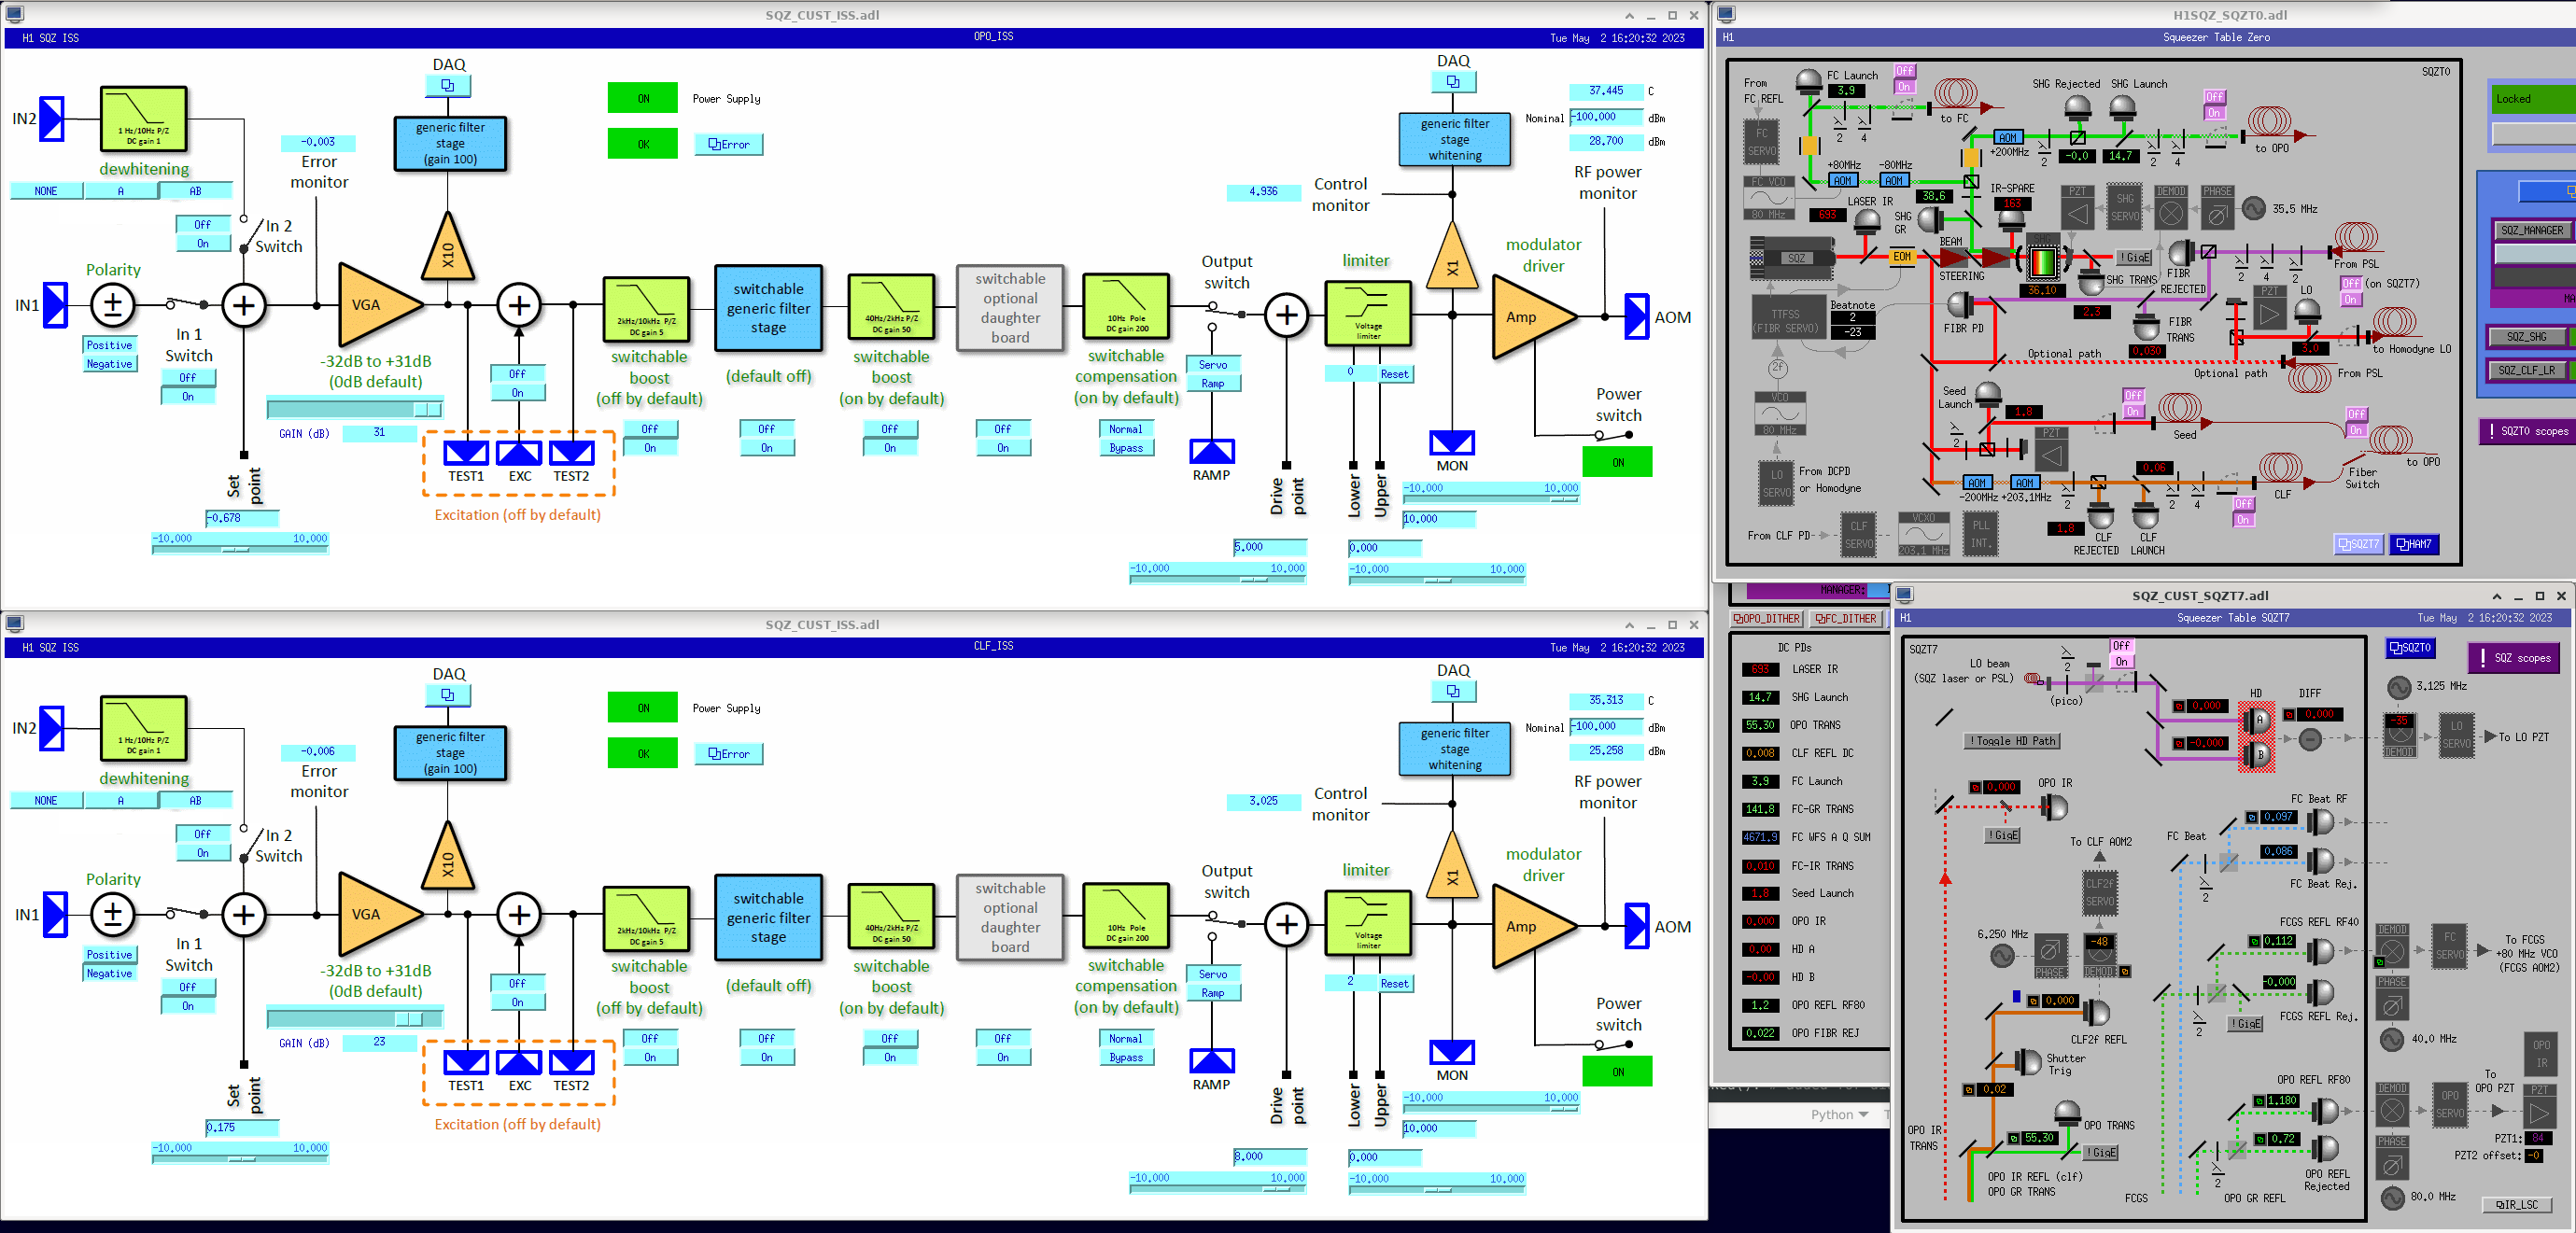Set compensation to Bypass in CLF_ISS
Viewport: 2576px width, 1233px height.
(x=1126, y=1057)
